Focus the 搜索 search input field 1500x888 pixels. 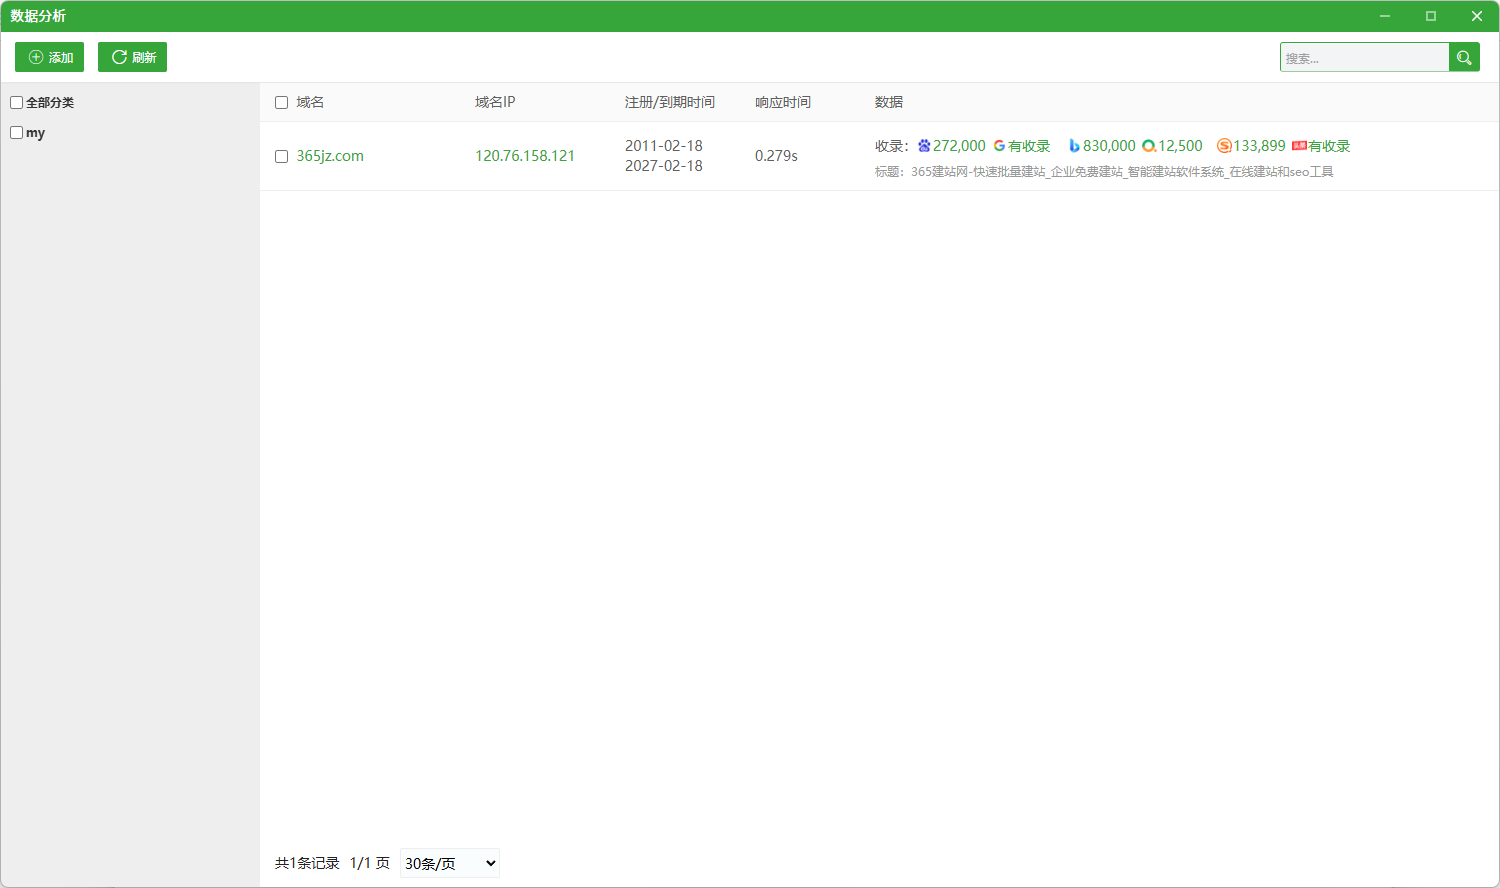(1364, 57)
